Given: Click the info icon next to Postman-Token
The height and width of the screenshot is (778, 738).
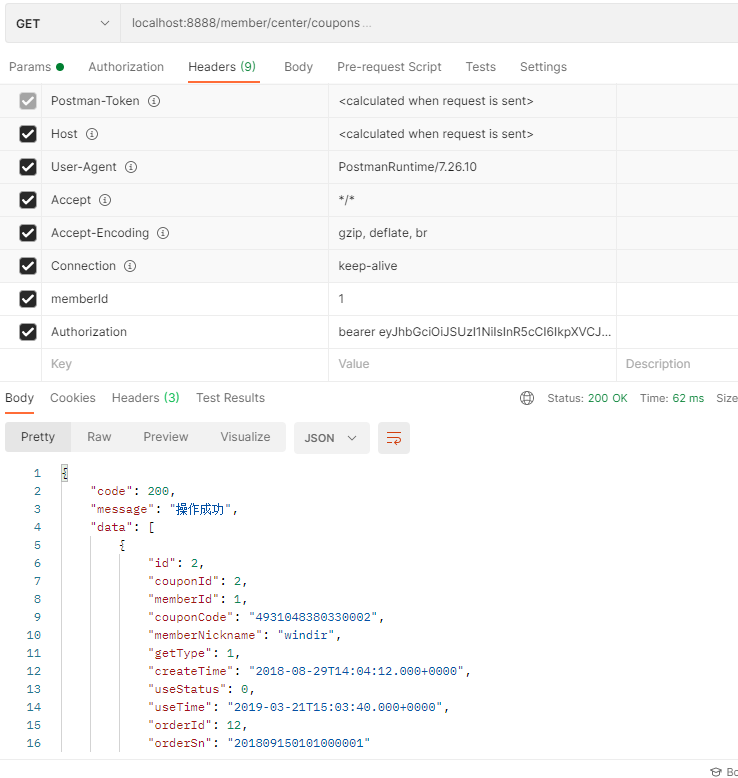Looking at the screenshot, I should coord(154,101).
